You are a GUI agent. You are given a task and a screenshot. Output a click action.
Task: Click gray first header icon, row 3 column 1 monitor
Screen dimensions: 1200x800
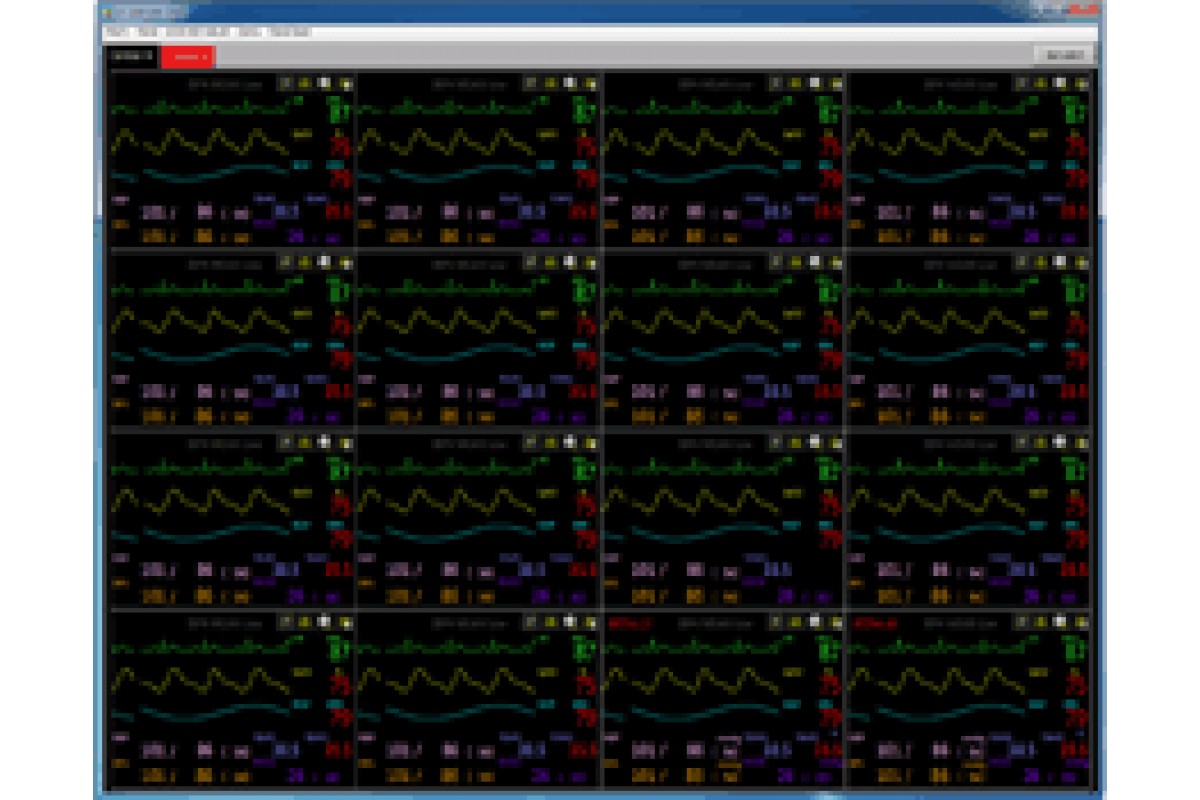(x=285, y=442)
